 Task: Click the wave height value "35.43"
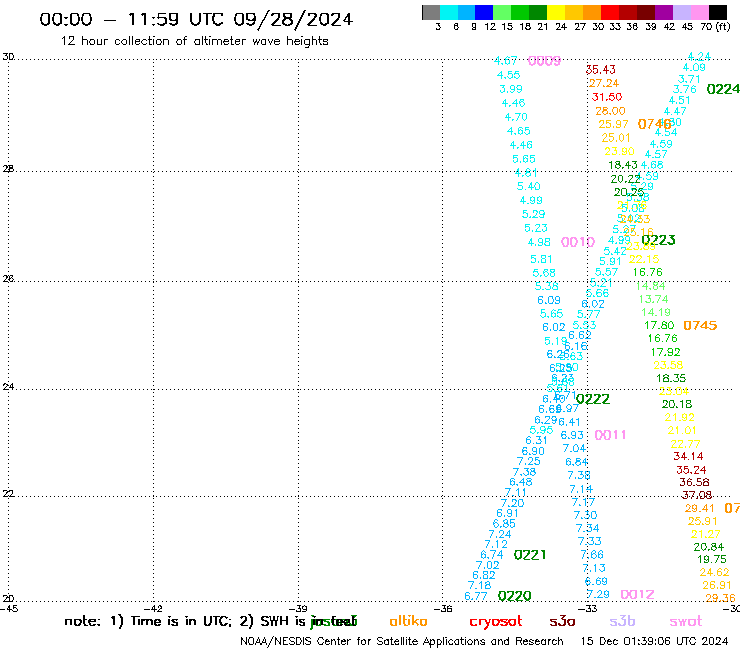(600, 70)
